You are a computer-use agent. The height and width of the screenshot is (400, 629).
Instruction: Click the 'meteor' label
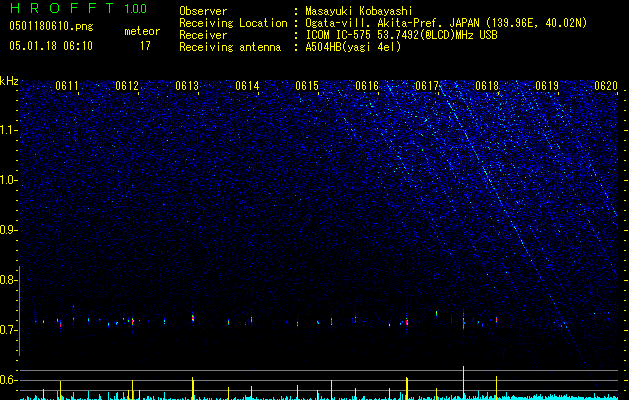click(x=142, y=31)
